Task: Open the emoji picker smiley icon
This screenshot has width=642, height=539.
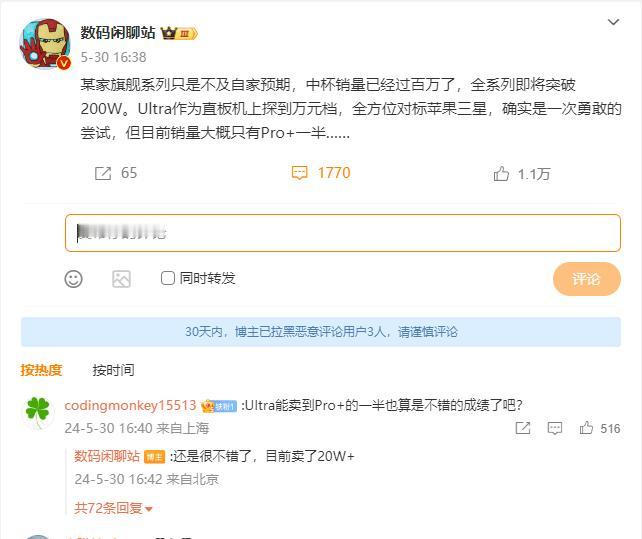Action: pos(74,279)
